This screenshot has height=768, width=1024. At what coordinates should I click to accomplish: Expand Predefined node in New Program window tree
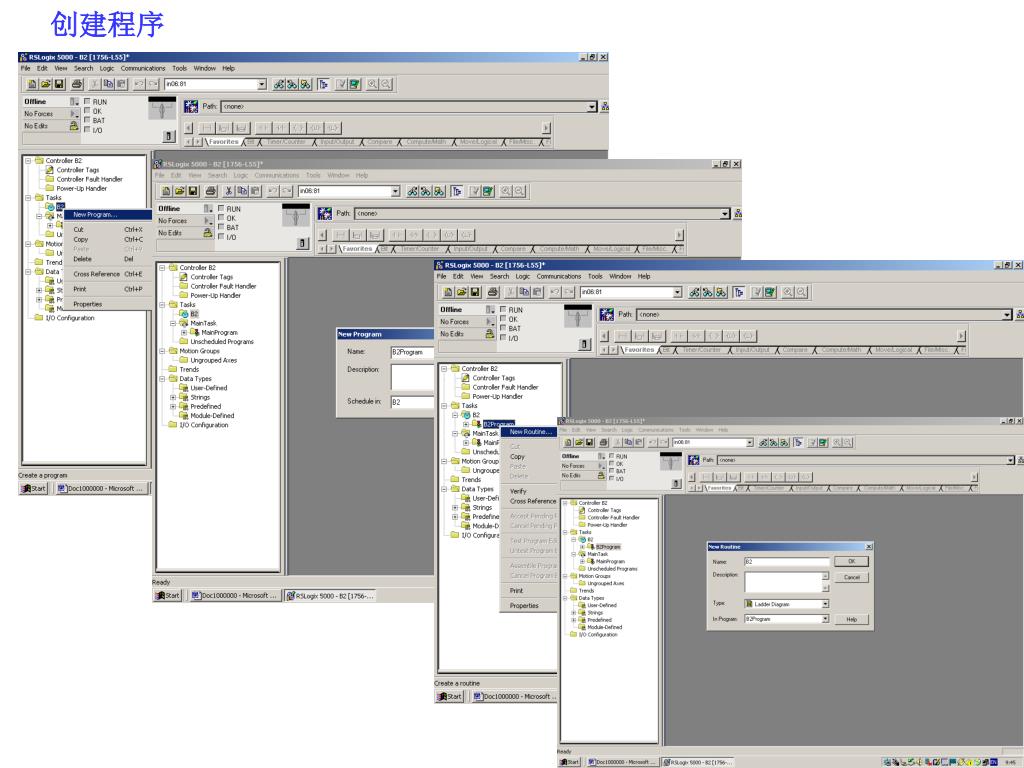(x=173, y=406)
